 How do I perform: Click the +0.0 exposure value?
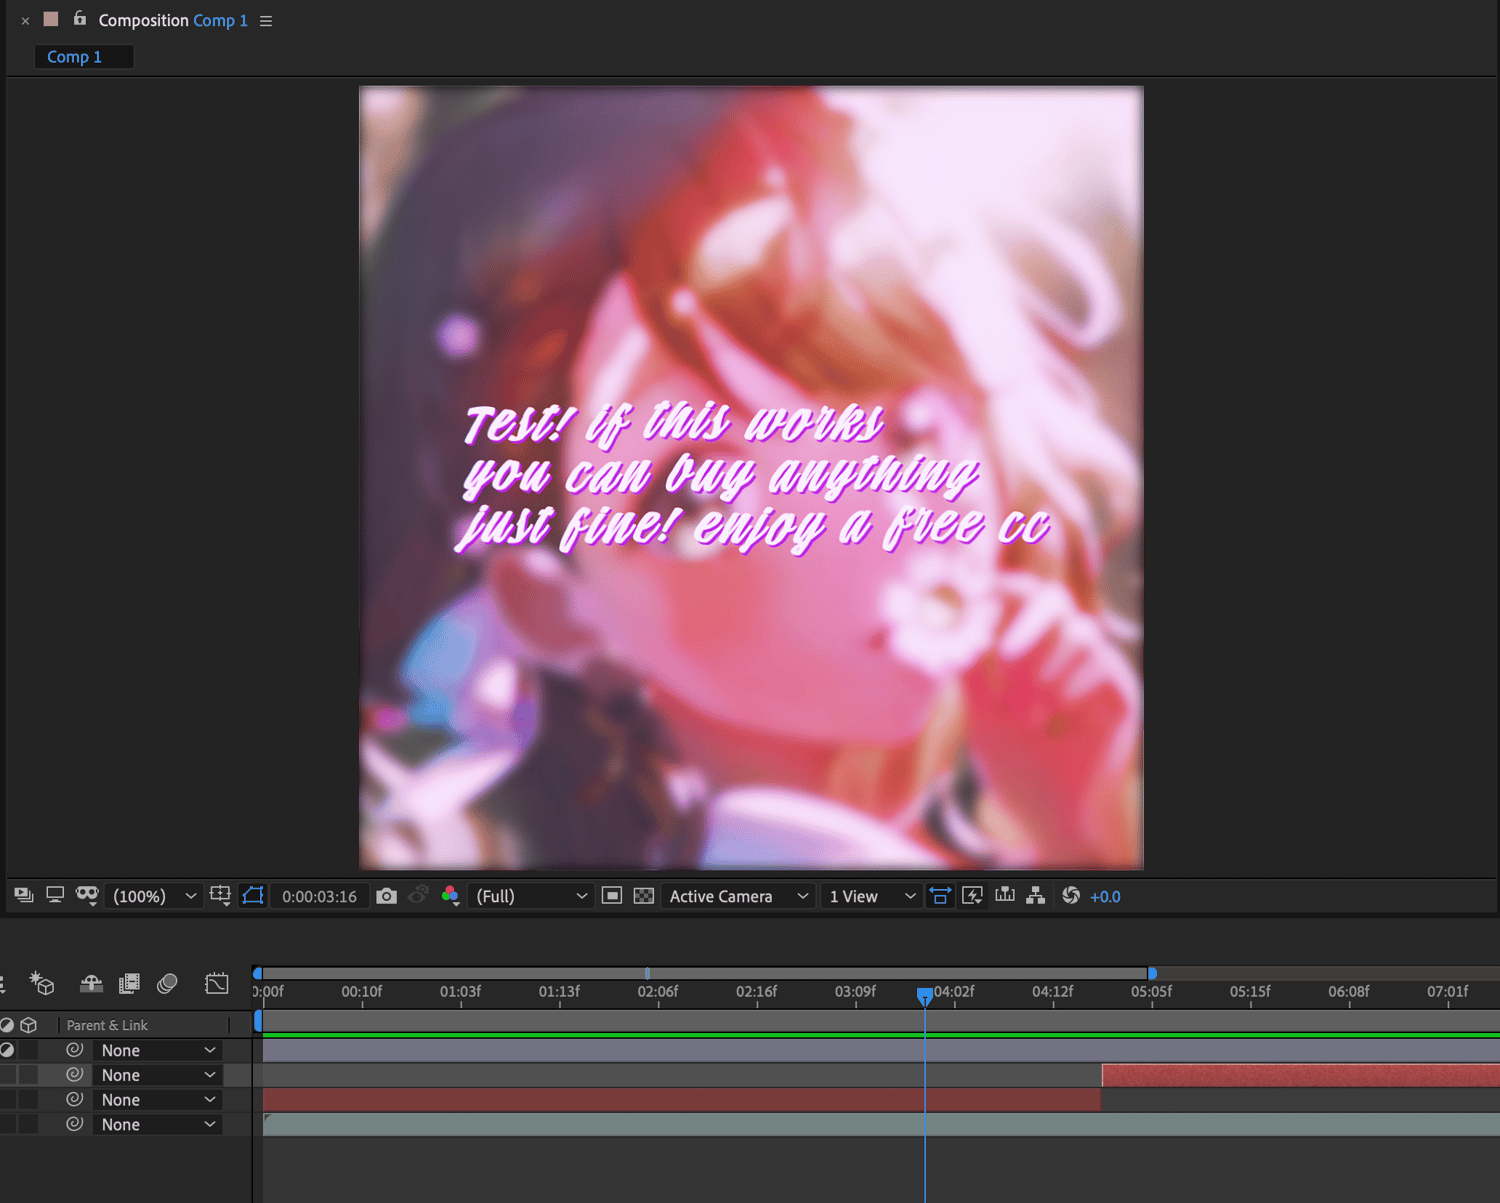point(1105,897)
